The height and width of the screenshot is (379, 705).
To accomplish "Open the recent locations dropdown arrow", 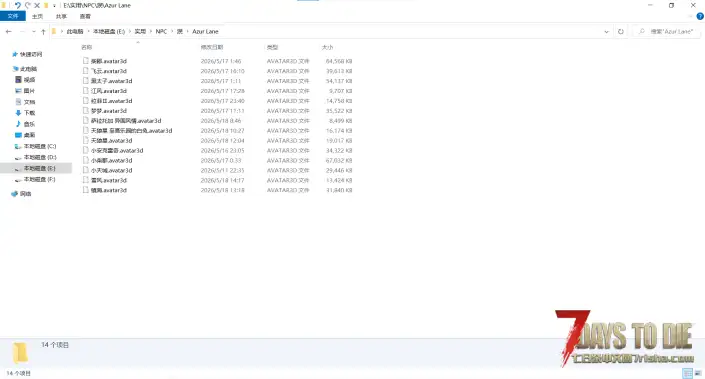I will click(x=34, y=31).
